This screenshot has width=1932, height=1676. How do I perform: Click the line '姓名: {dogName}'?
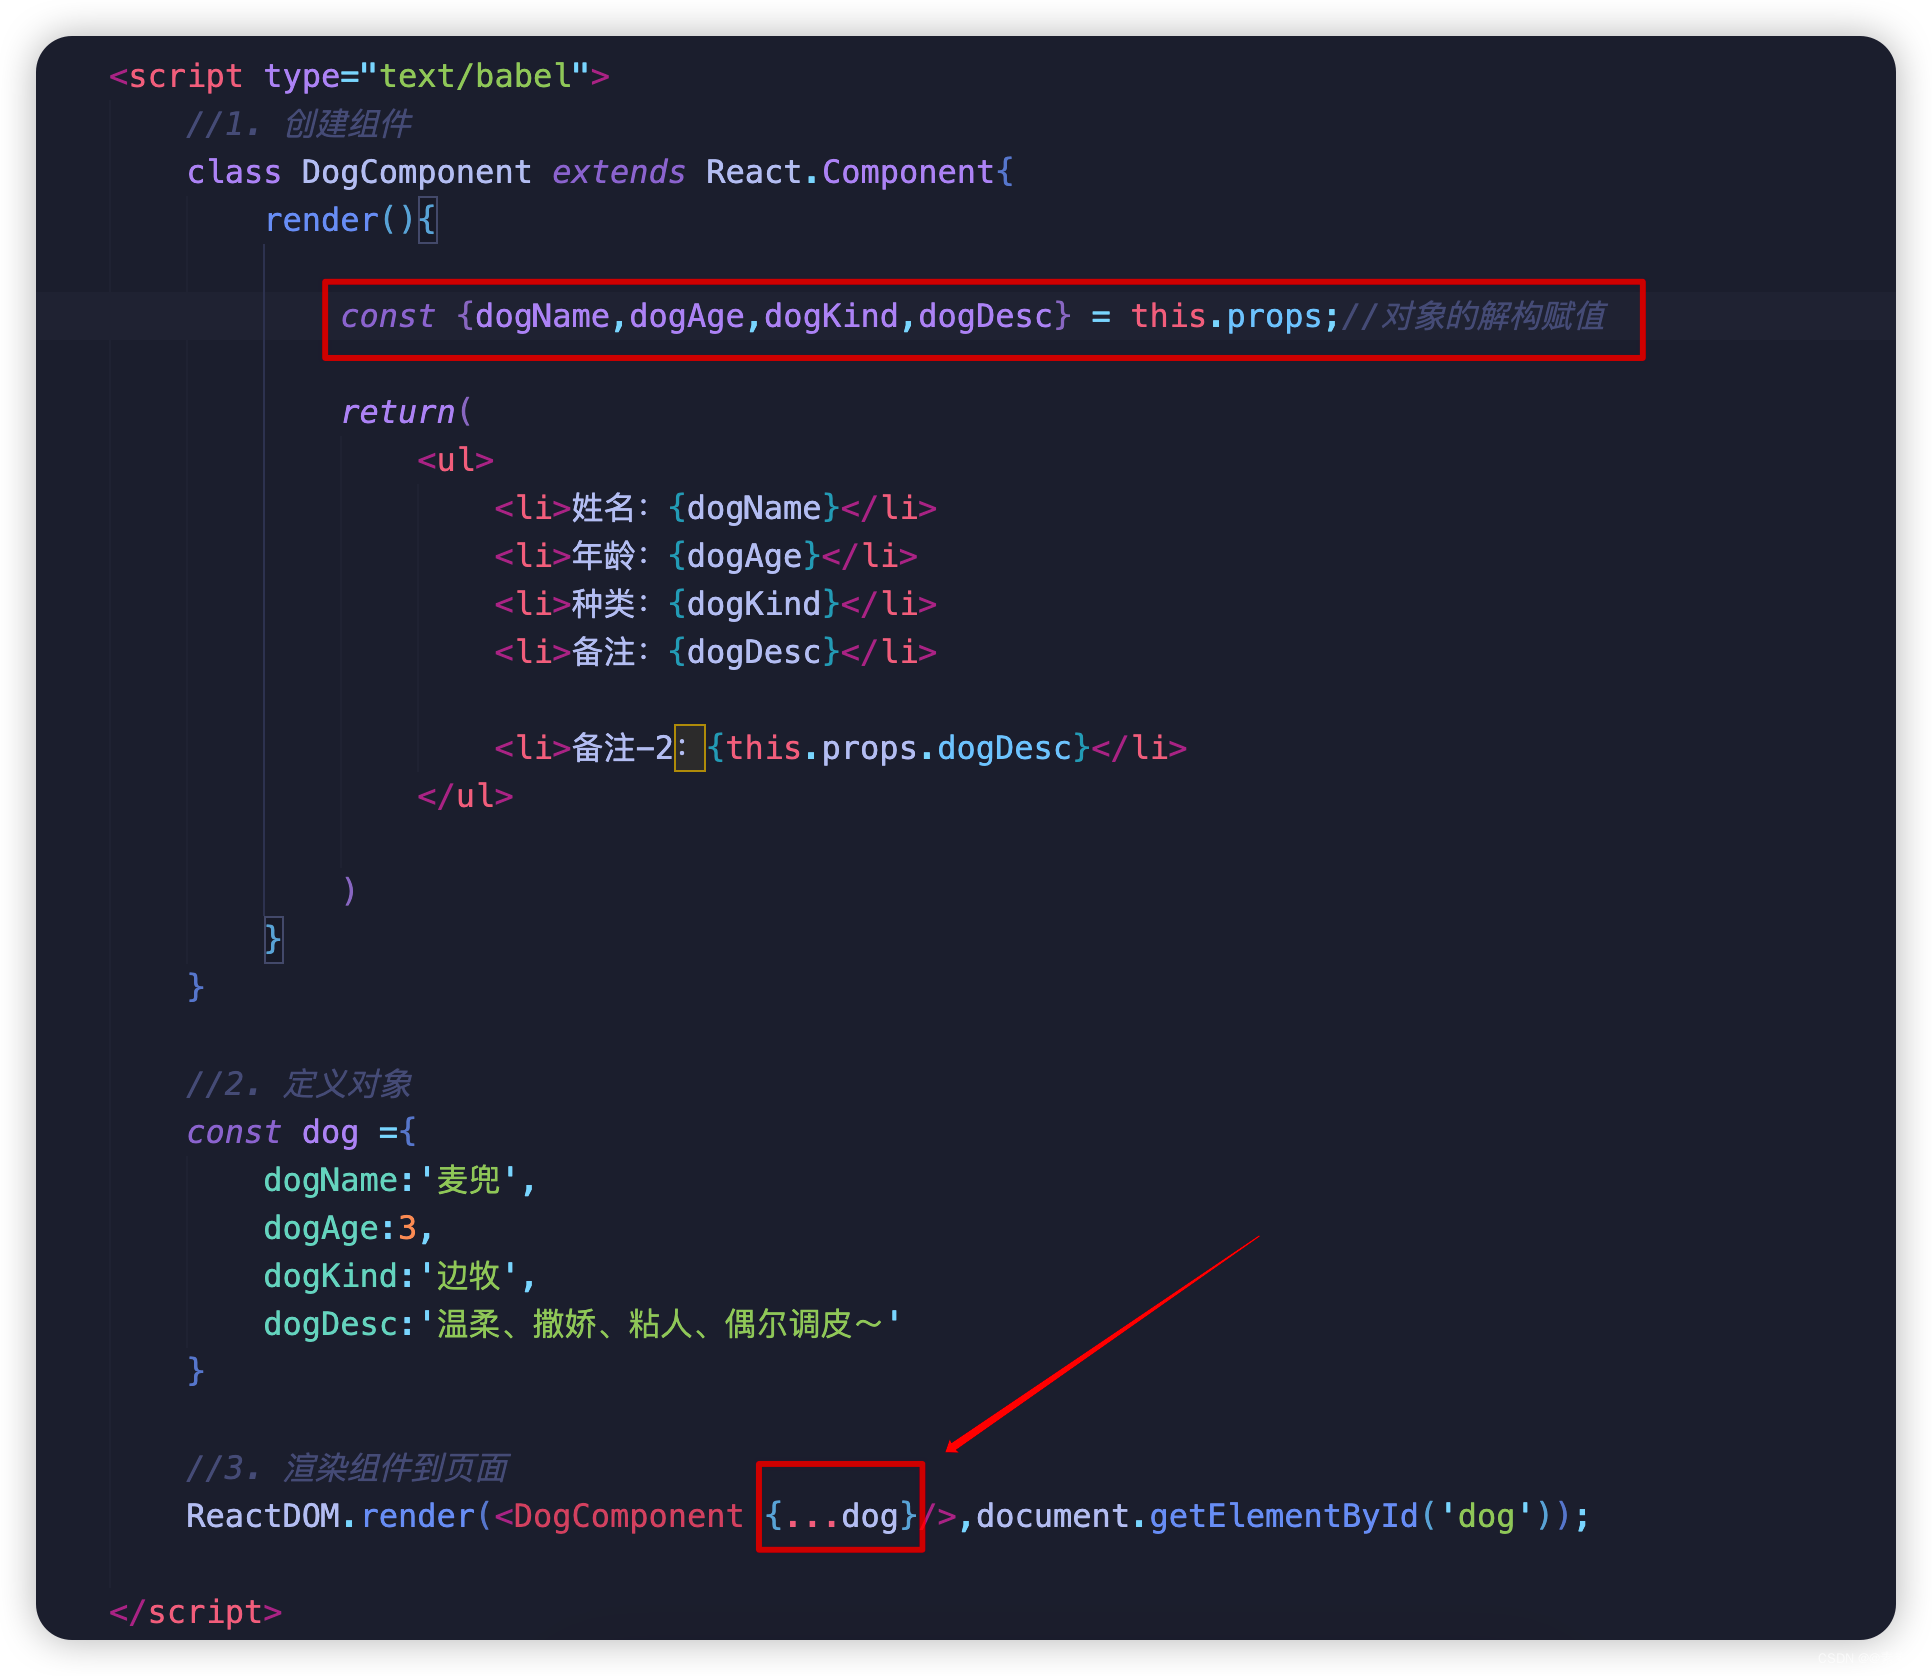click(715, 508)
